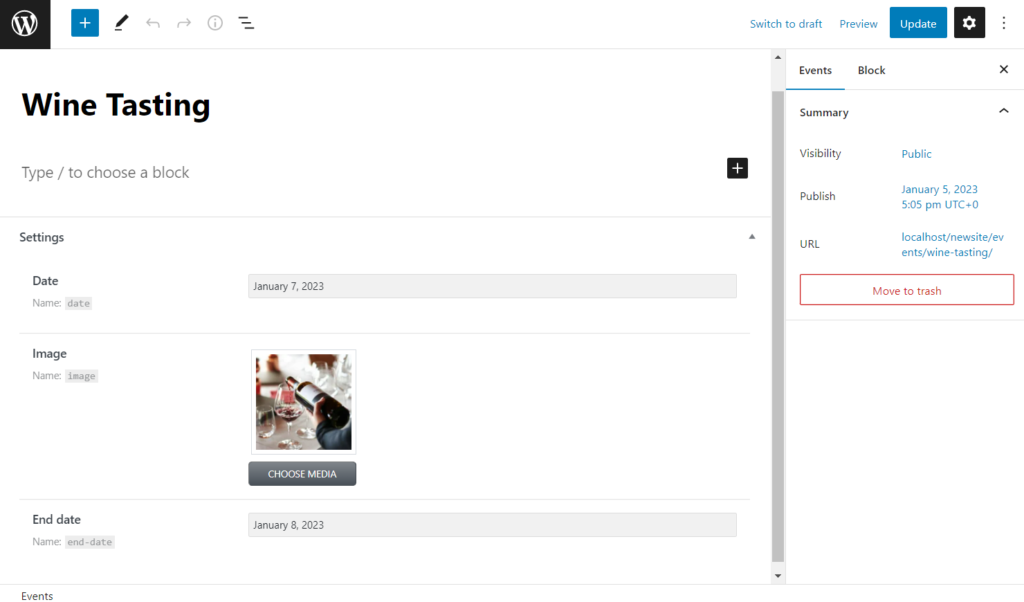Click the Update button

point(918,24)
